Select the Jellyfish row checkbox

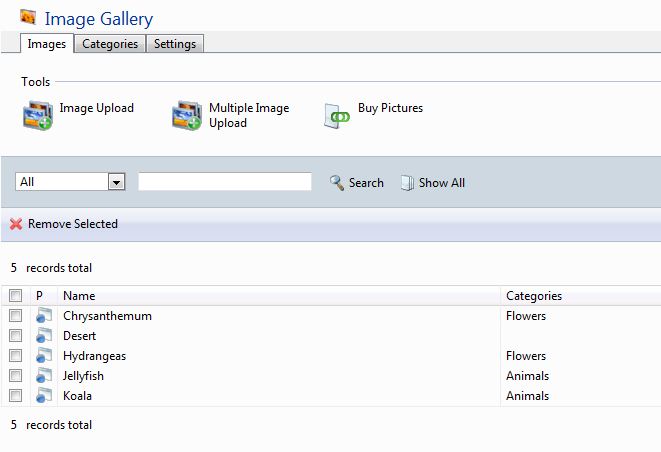point(15,376)
